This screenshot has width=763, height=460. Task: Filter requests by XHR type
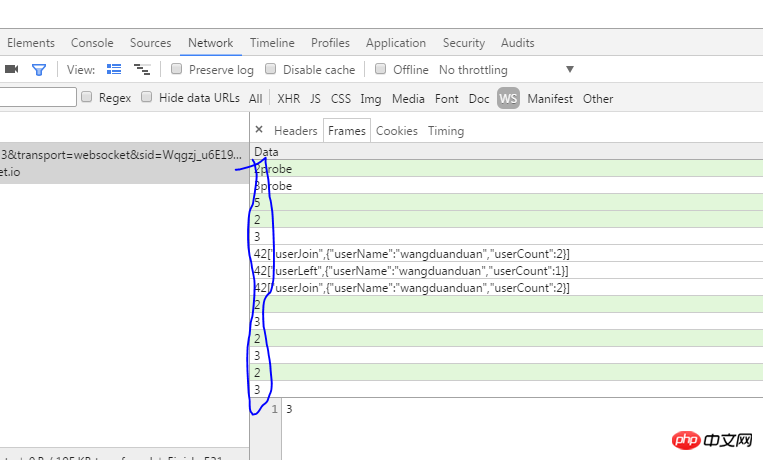click(288, 99)
